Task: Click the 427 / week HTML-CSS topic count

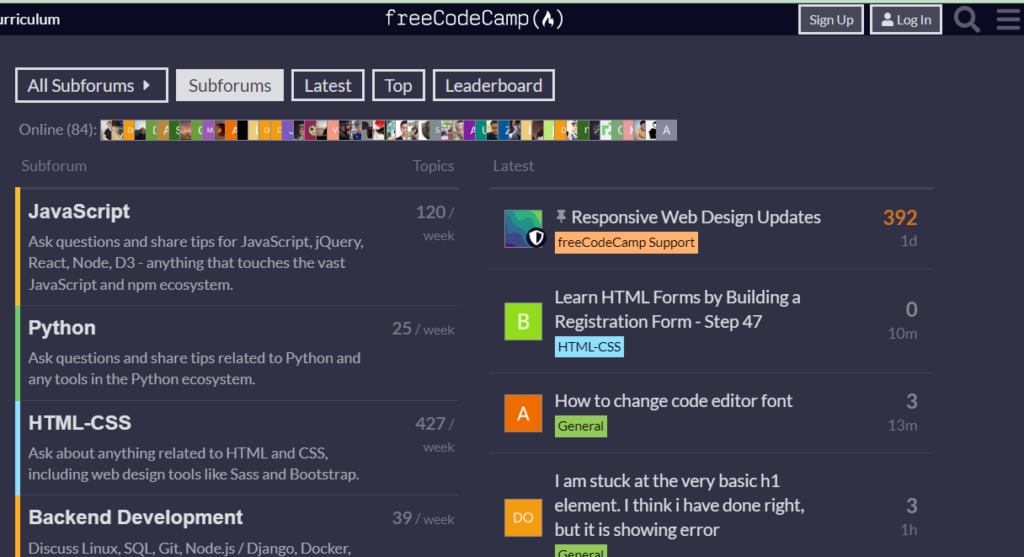Action: (435, 435)
